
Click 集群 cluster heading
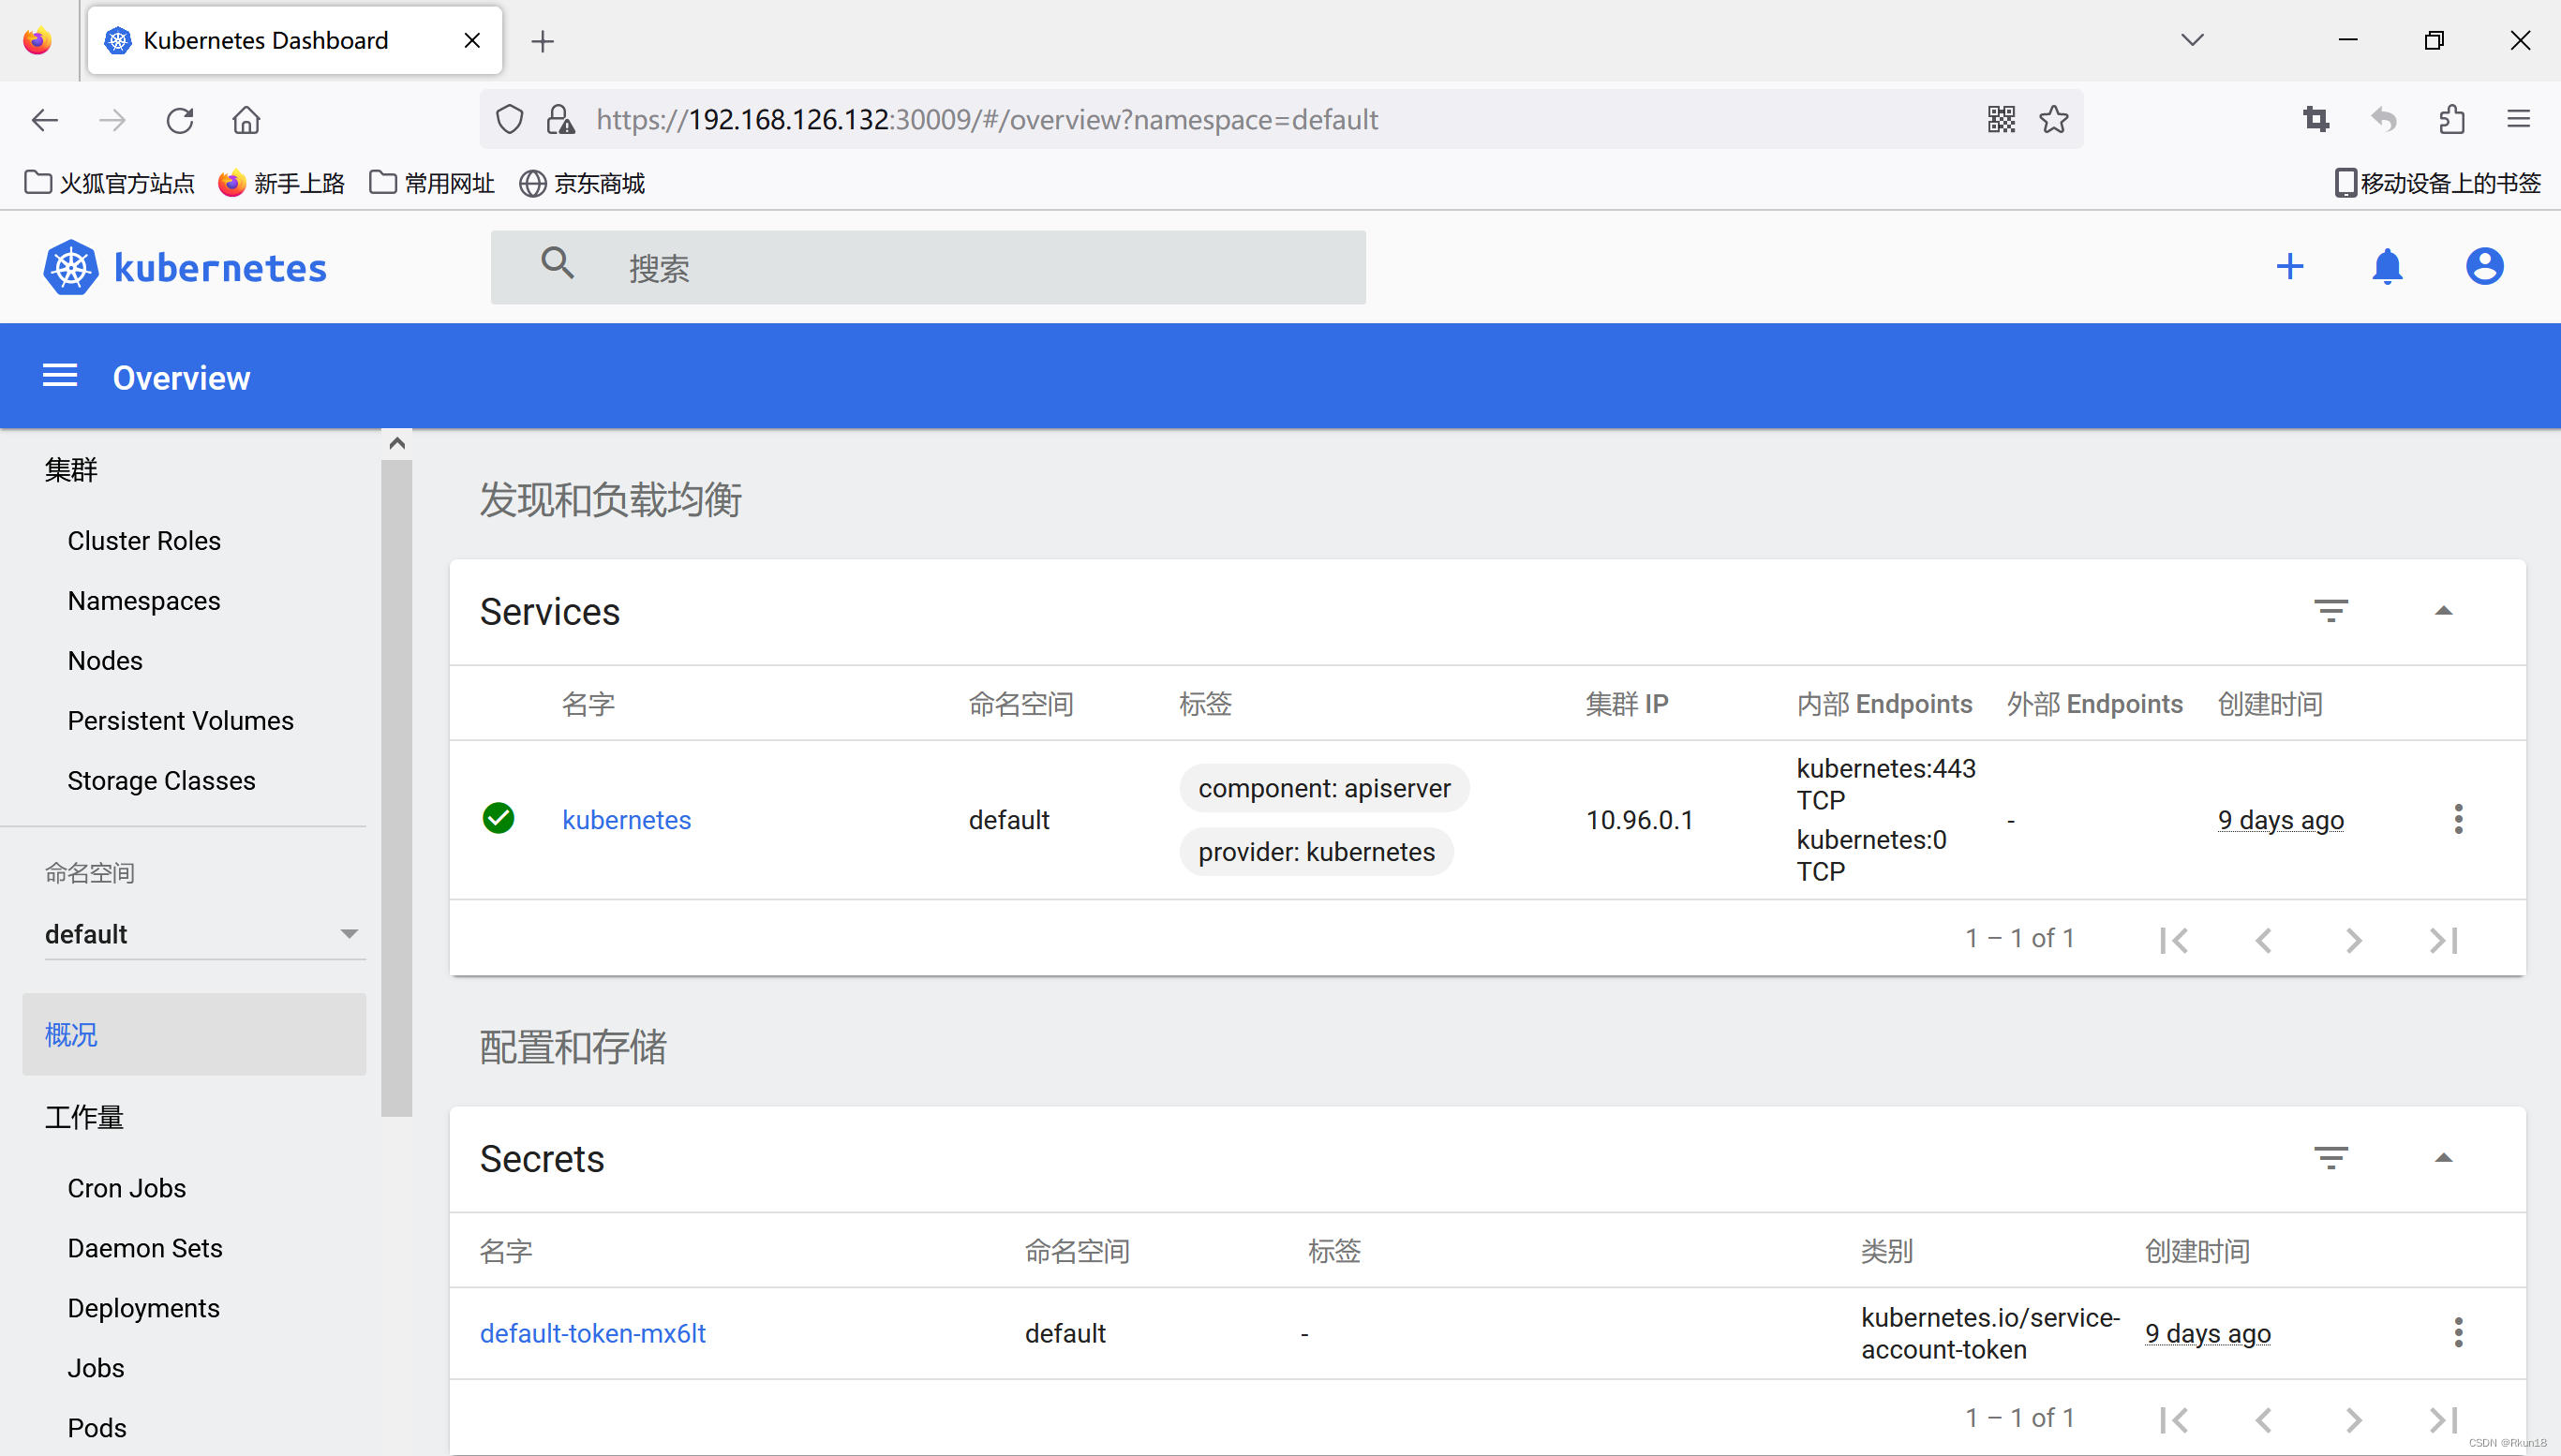(71, 469)
